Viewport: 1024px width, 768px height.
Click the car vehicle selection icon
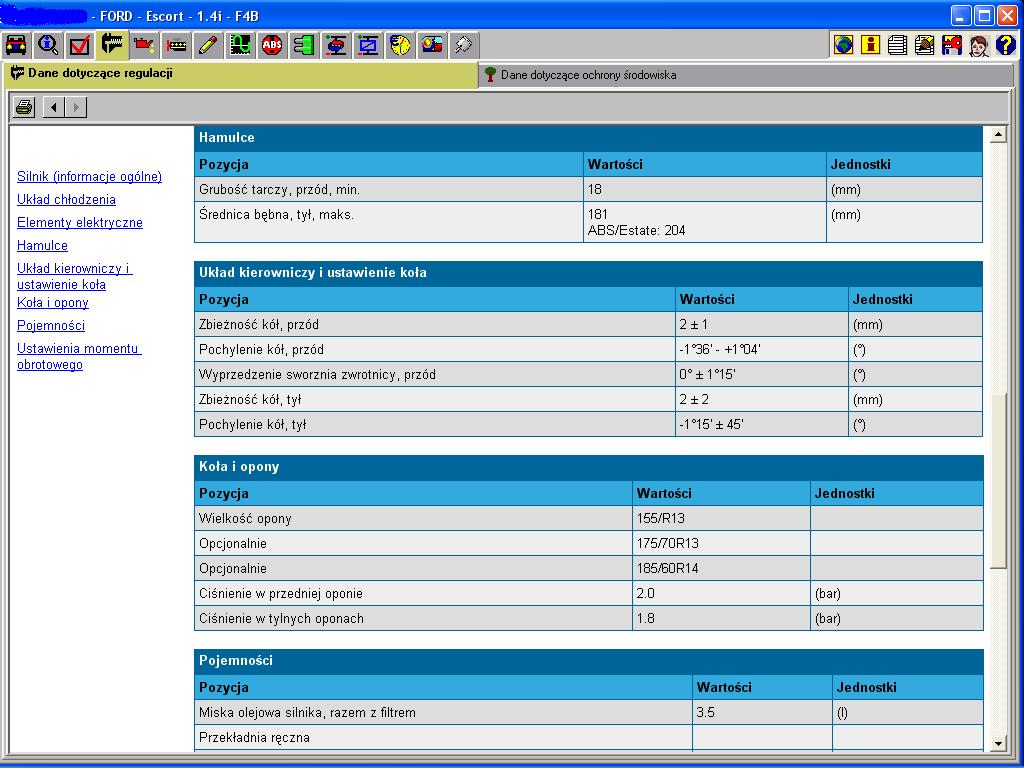point(16,45)
